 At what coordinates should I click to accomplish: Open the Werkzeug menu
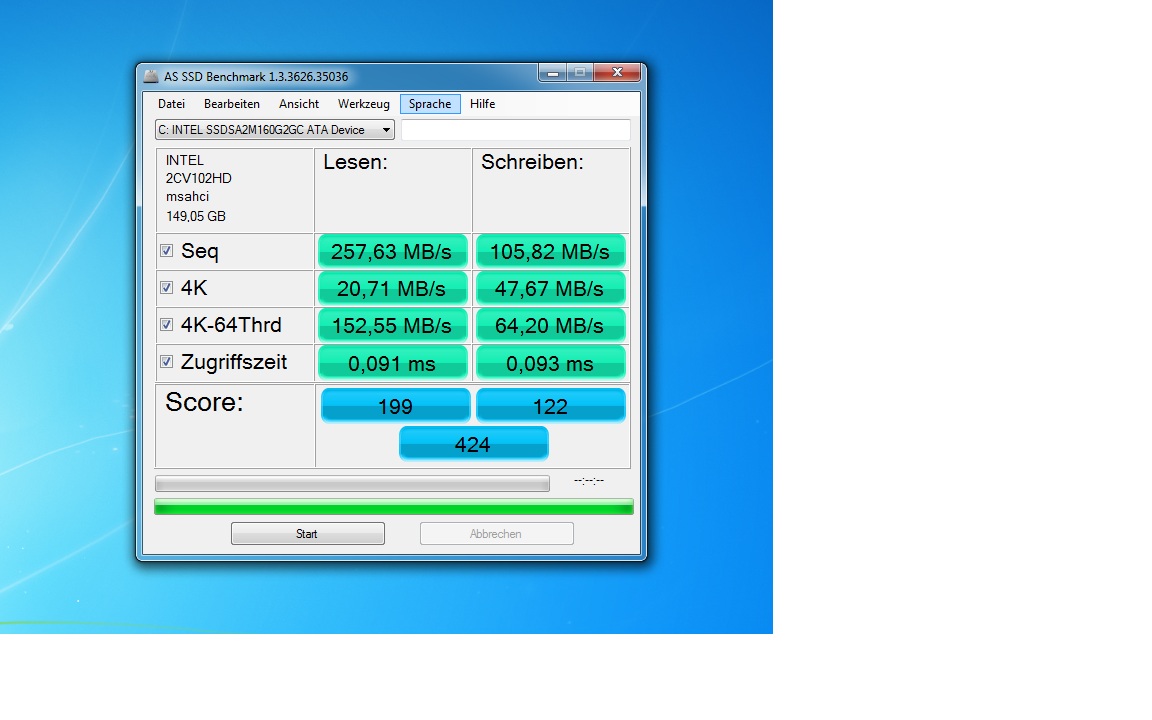(364, 104)
